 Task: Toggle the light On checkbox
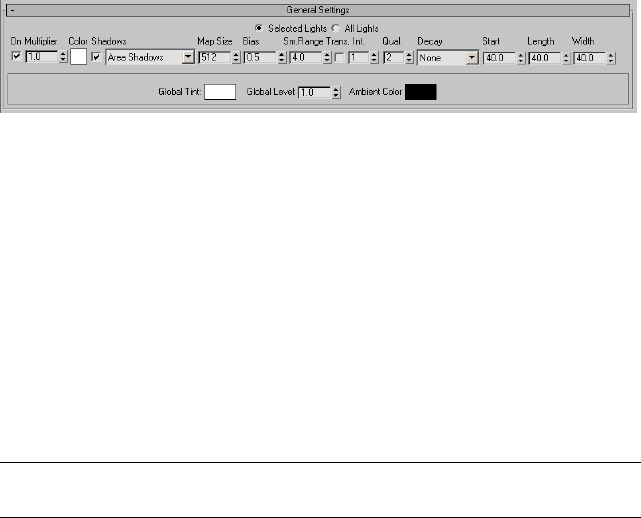pos(16,56)
